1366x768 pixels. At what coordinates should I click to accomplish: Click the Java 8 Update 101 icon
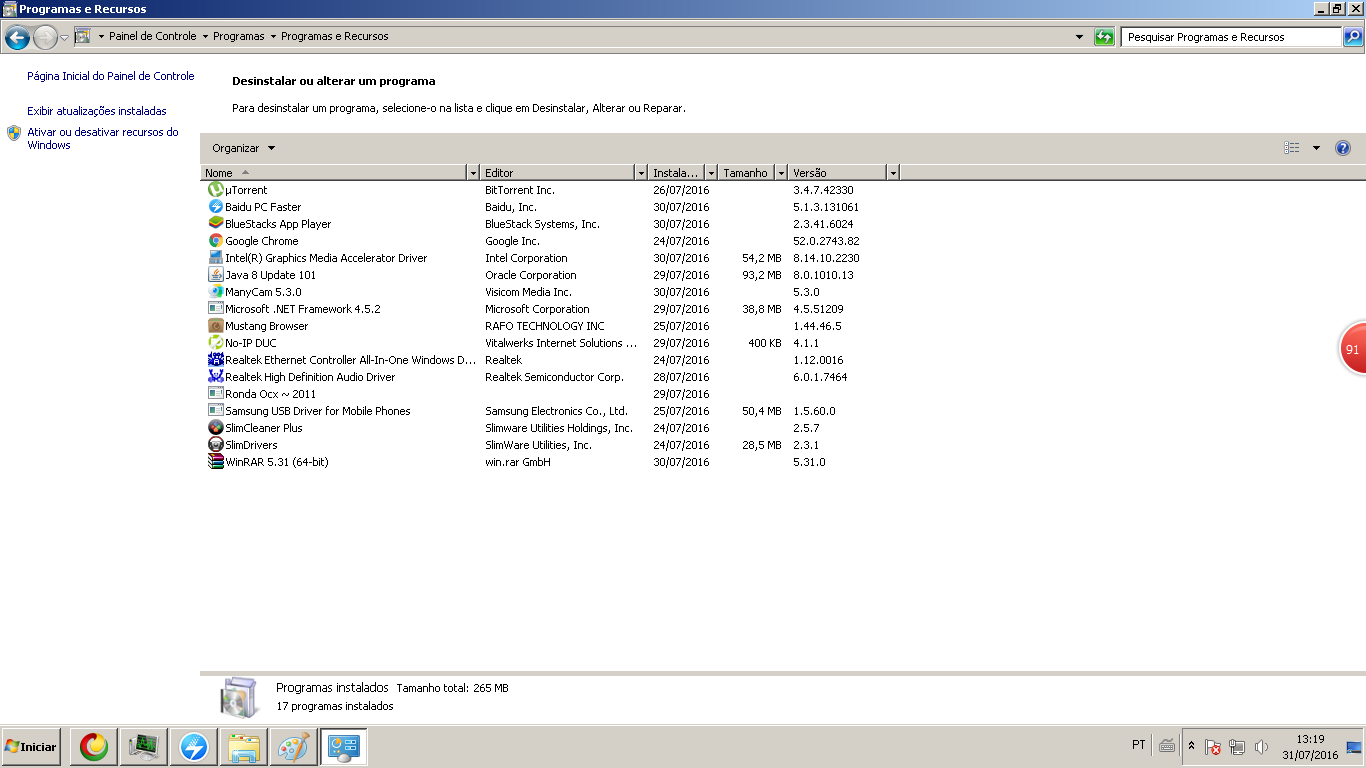pyautogui.click(x=215, y=275)
